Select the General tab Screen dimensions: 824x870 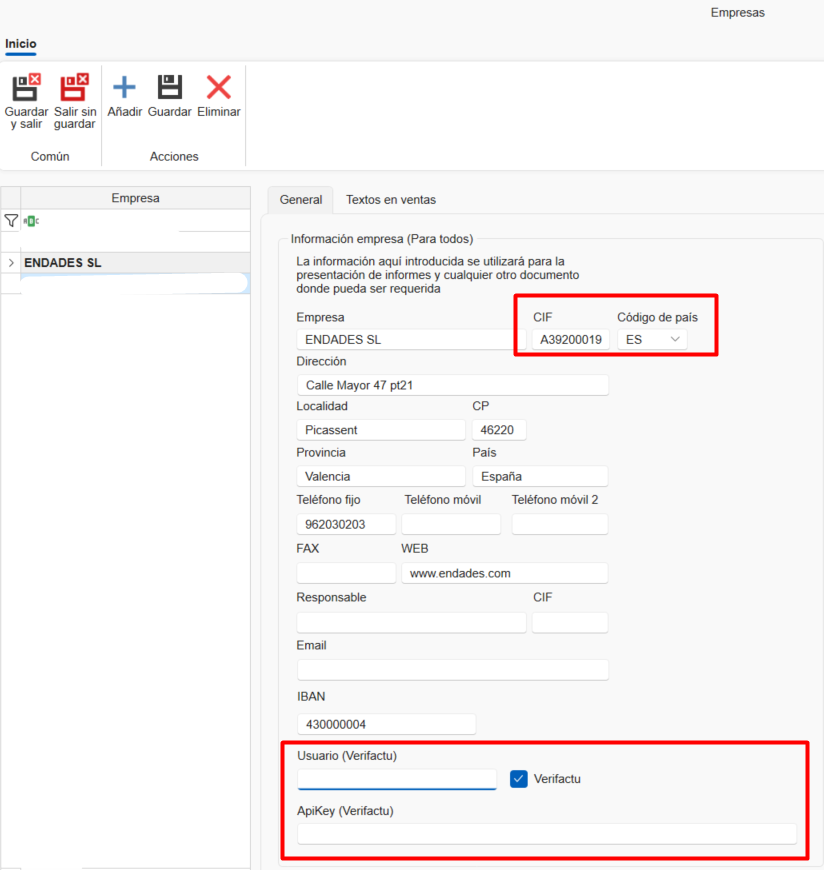[x=300, y=200]
